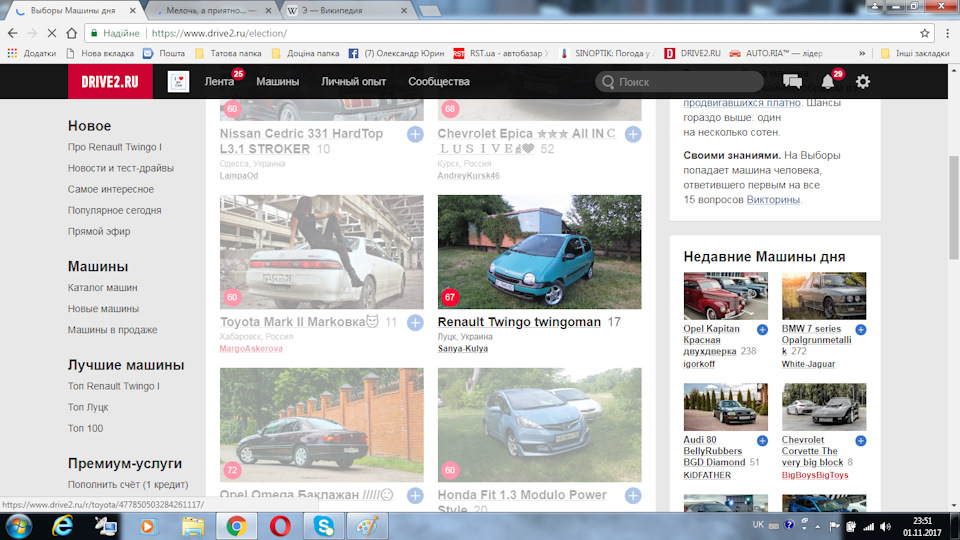Open Renault Twingo twingoman title link
The image size is (960, 540).
pos(519,322)
